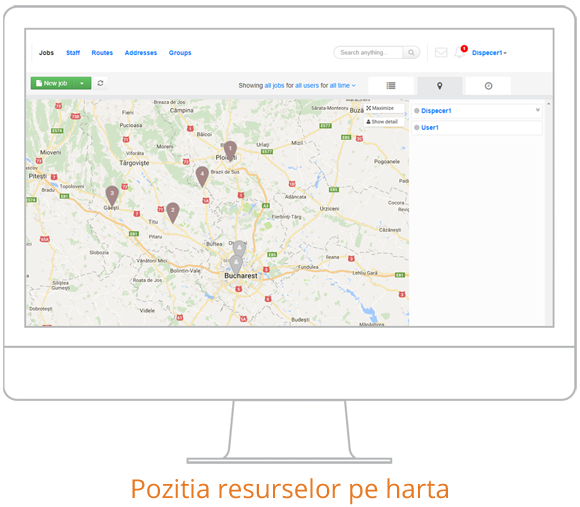Click job marker 3 near Gaesti
Screen dimensions: 580x507
click(x=112, y=196)
